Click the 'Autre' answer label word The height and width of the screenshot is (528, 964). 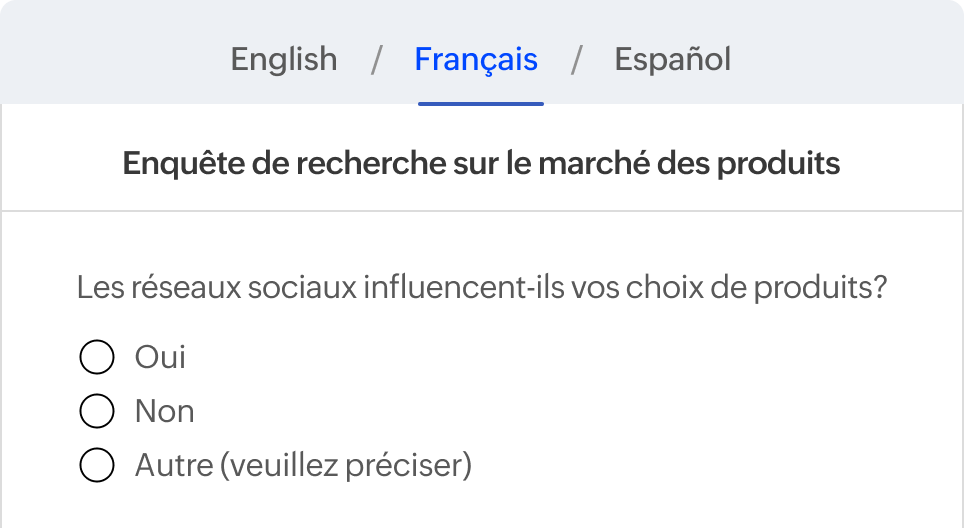click(x=168, y=465)
